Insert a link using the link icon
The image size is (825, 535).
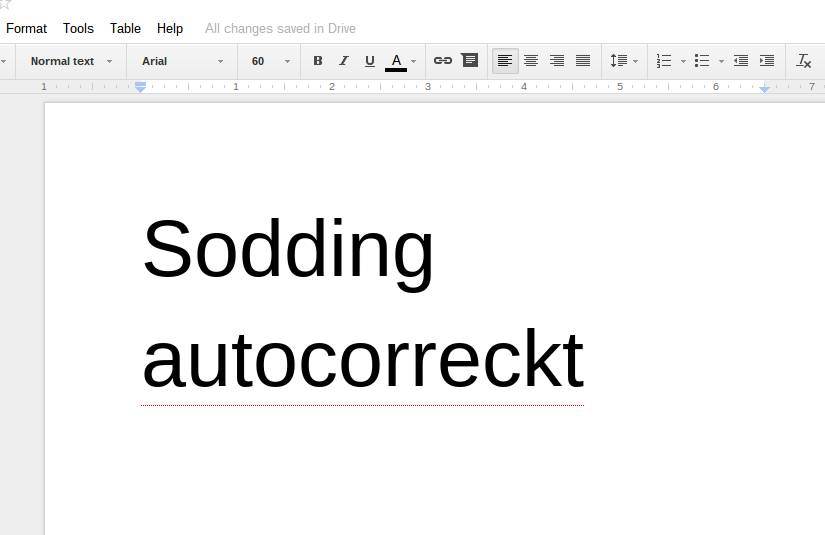pyautogui.click(x=443, y=61)
